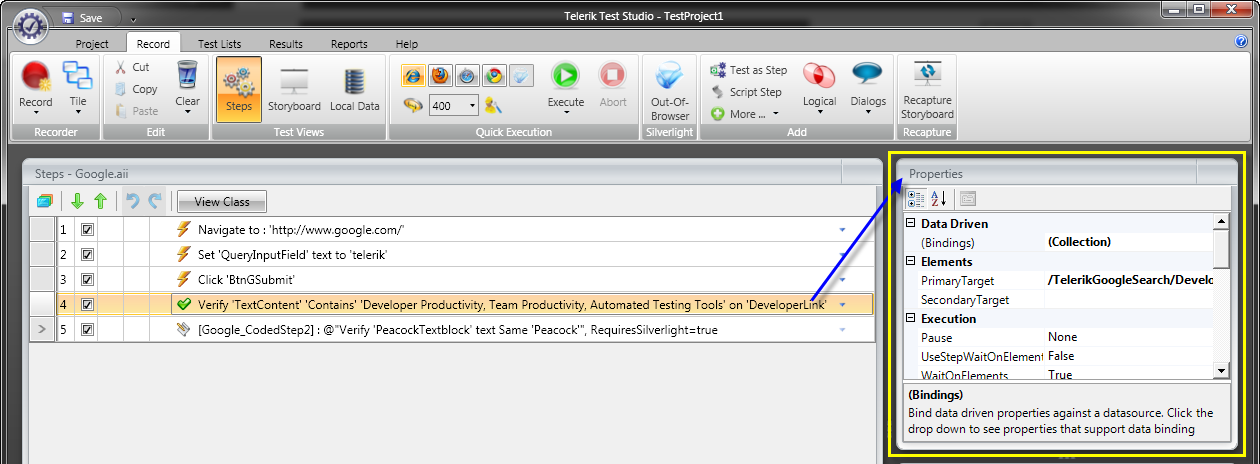1260x464 pixels.
Task: Click the PrimaryTarget property value field
Action: pyautogui.click(x=1128, y=281)
